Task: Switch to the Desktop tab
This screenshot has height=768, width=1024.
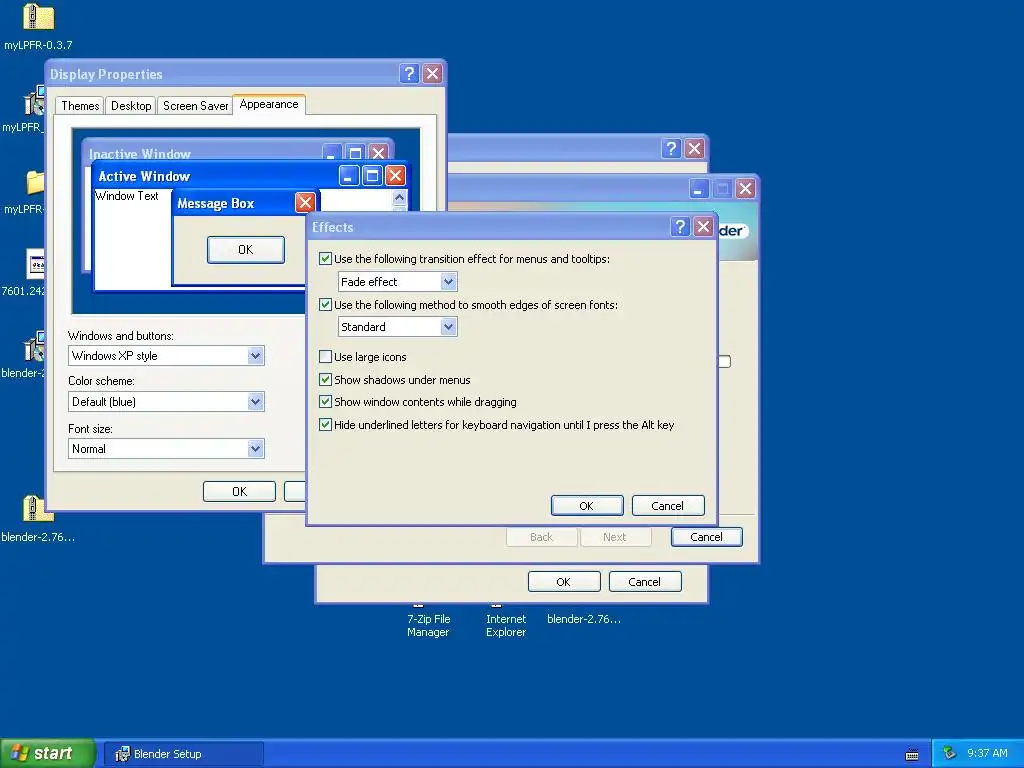Action: click(x=131, y=106)
